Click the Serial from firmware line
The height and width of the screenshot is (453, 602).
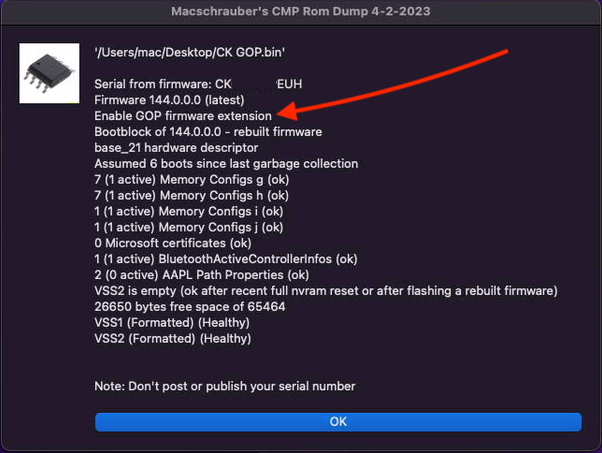tap(198, 84)
